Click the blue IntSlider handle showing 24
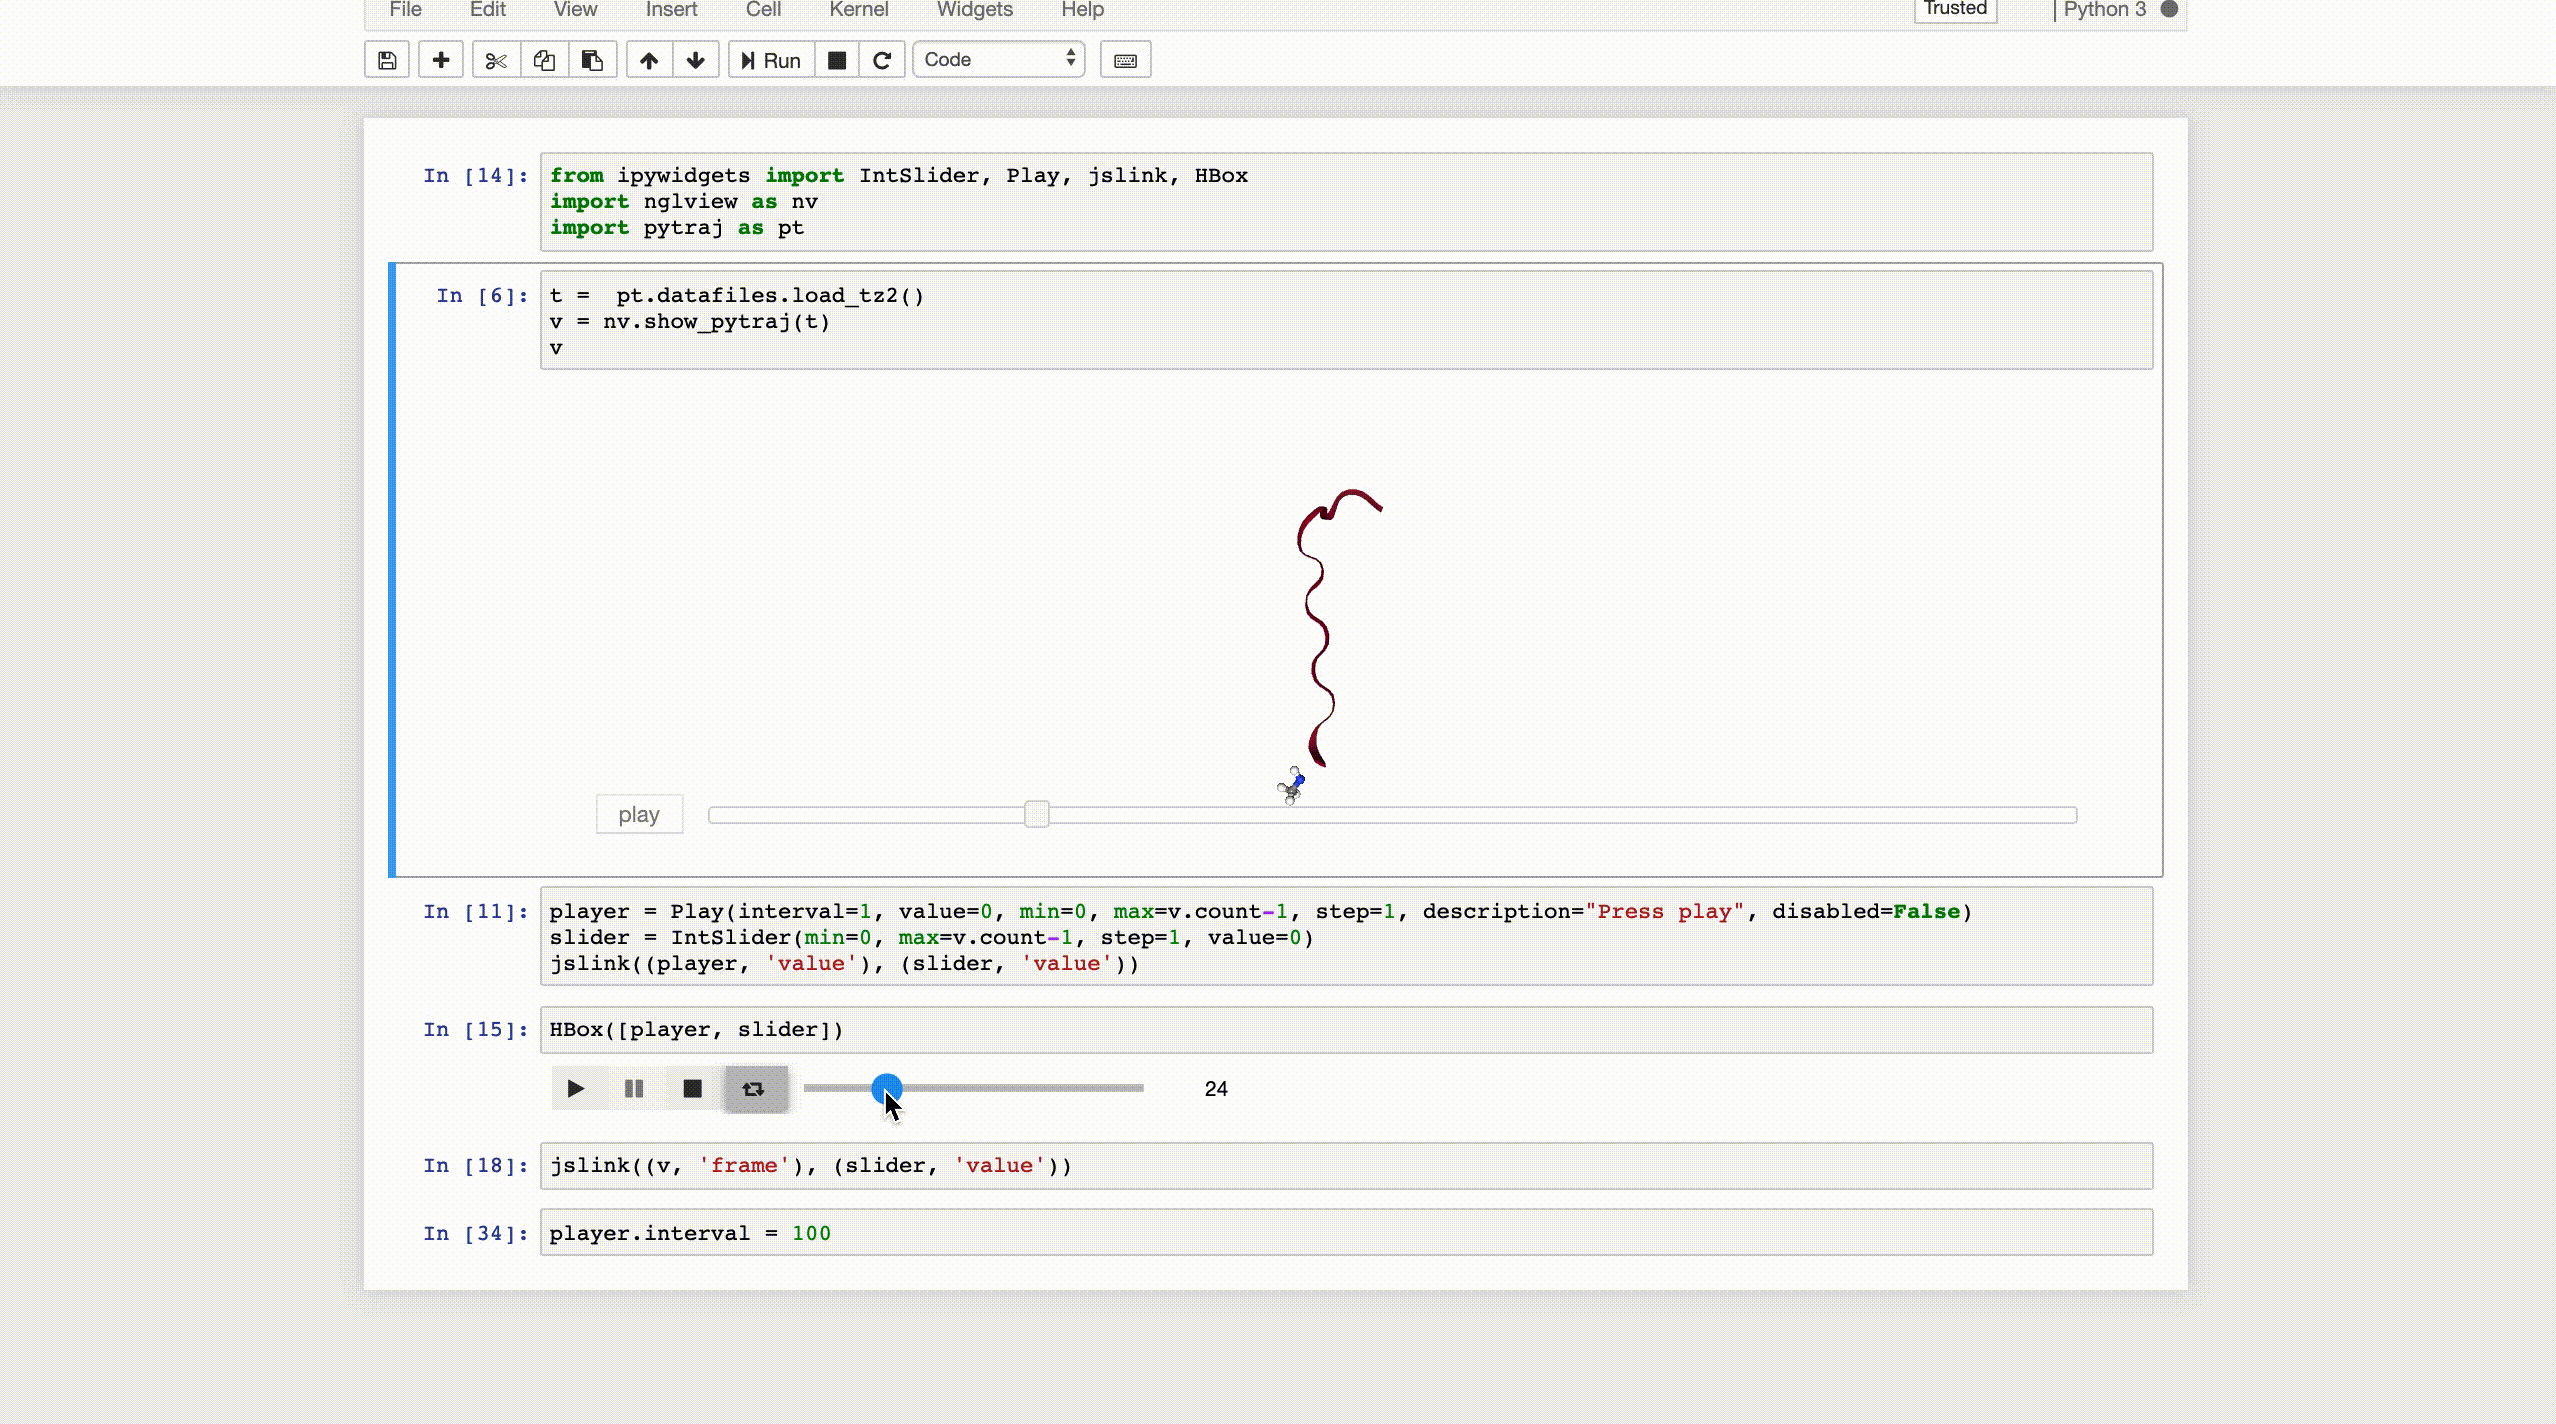 886,1087
